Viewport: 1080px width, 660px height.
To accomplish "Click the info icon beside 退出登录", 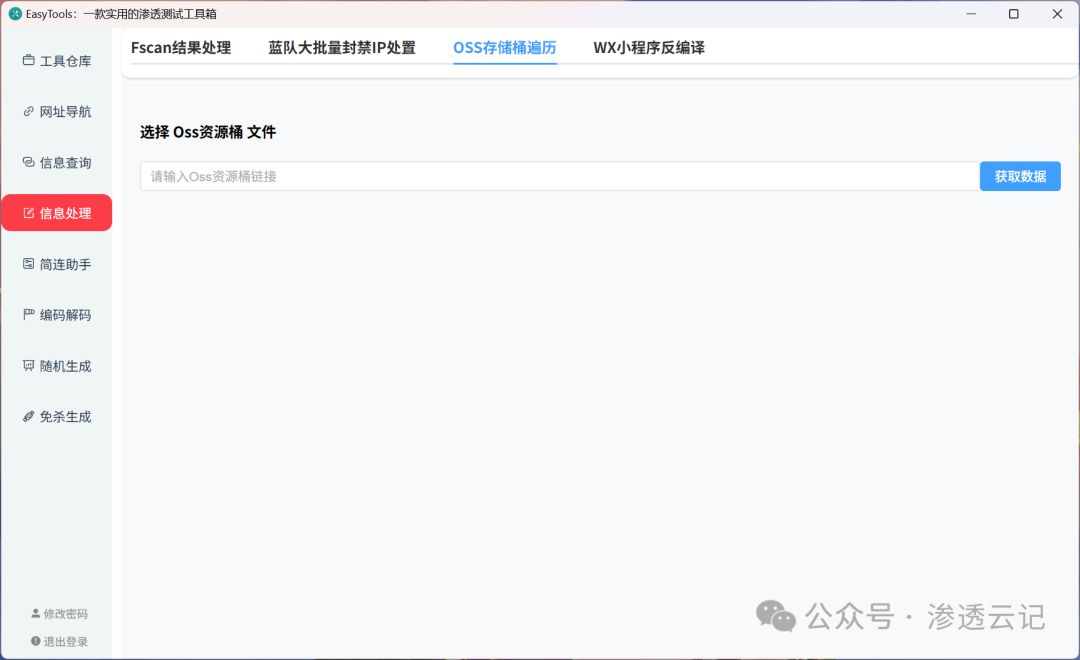I will (x=36, y=641).
